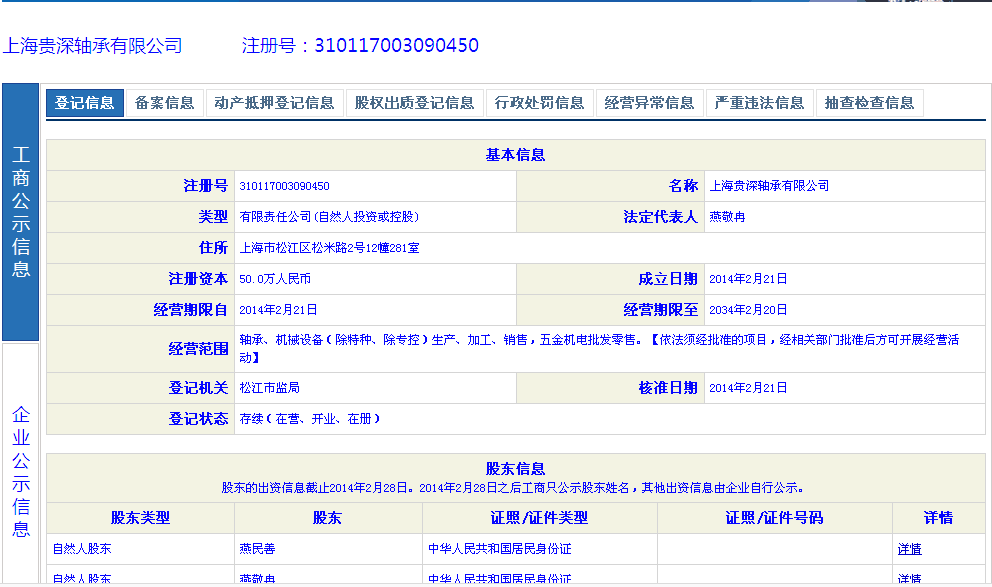The image size is (992, 587).
Task: Click the 注册号 number in page header
Action: (396, 46)
